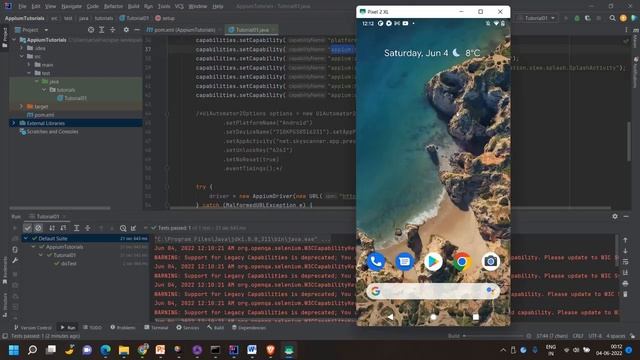Screen dimensions: 640x360
Task: Open the Problems tool window
Action: 123,327
